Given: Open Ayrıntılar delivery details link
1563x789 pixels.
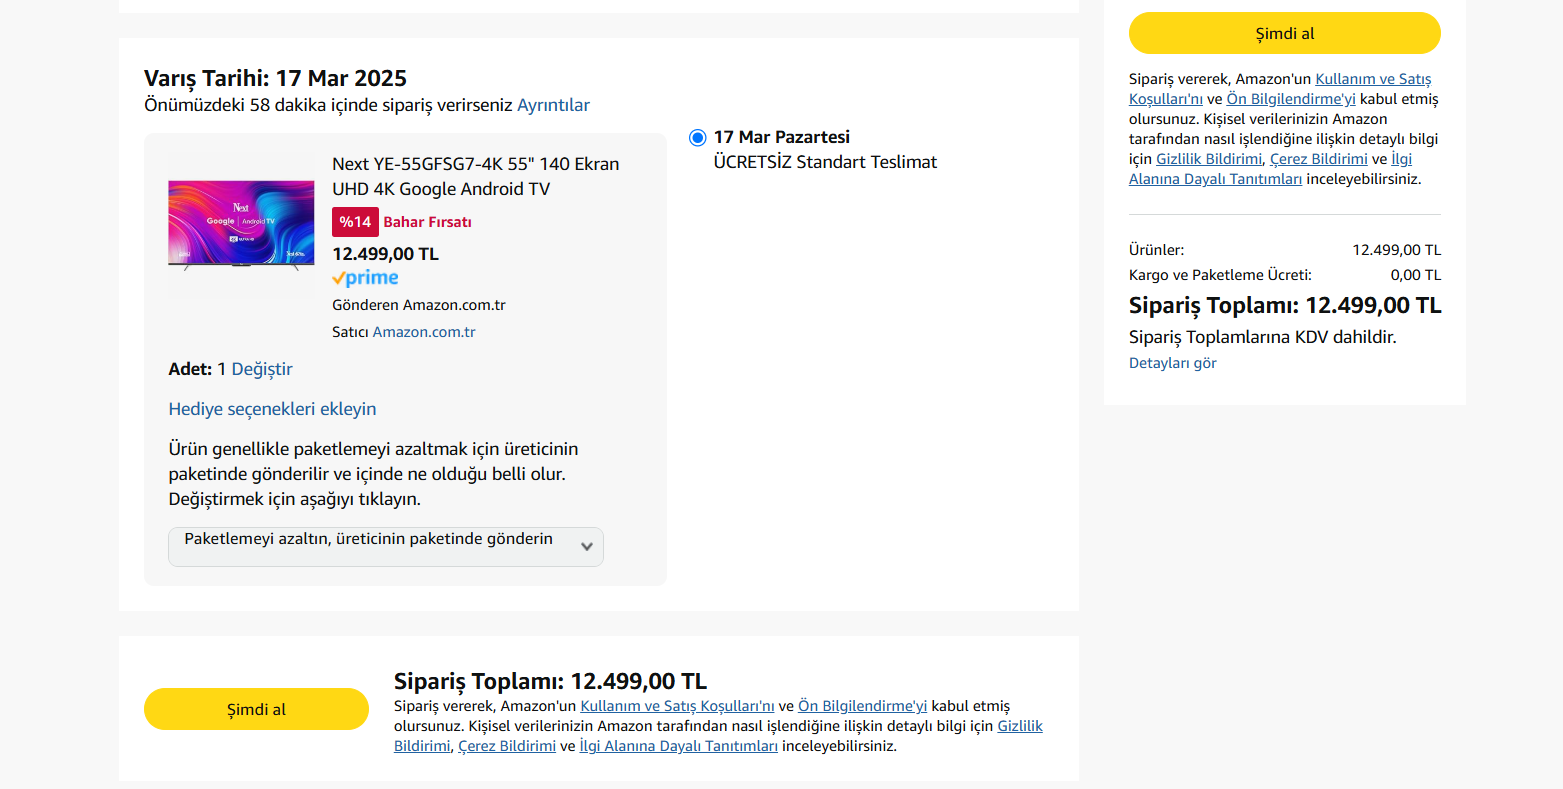Looking at the screenshot, I should (553, 105).
